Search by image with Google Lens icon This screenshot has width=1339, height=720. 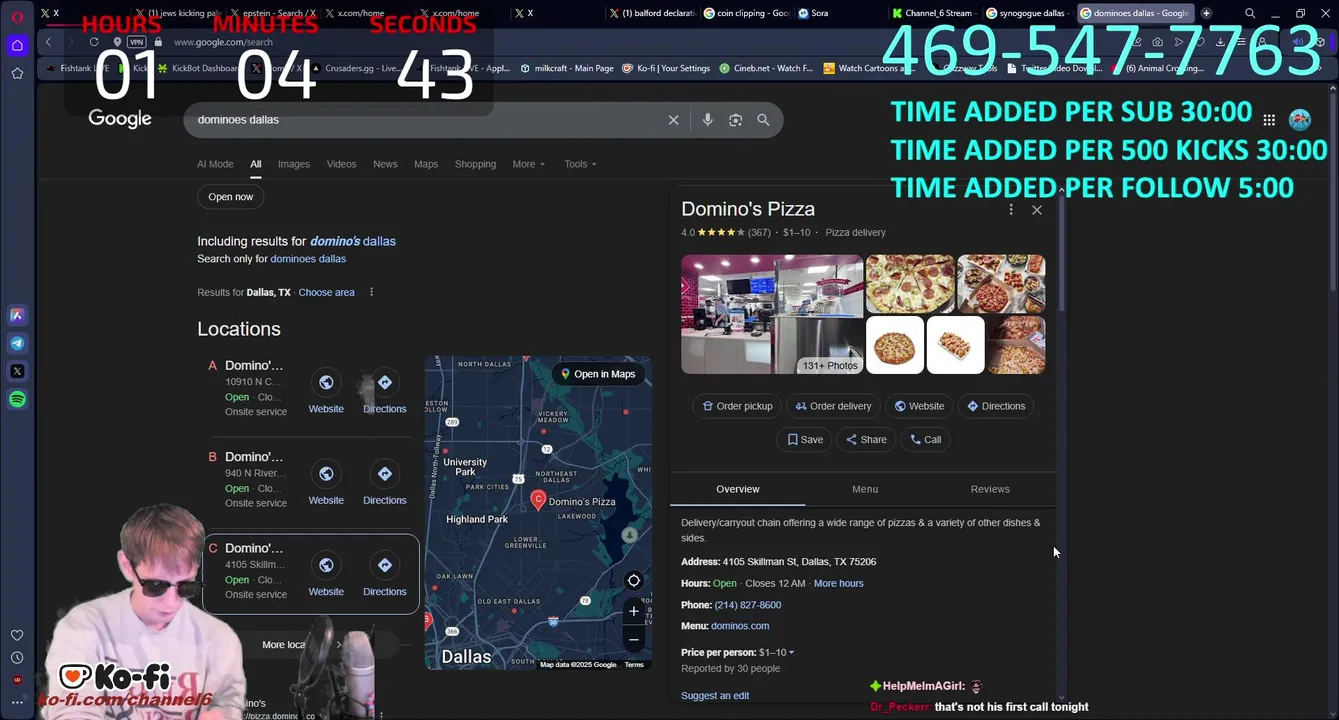(735, 120)
